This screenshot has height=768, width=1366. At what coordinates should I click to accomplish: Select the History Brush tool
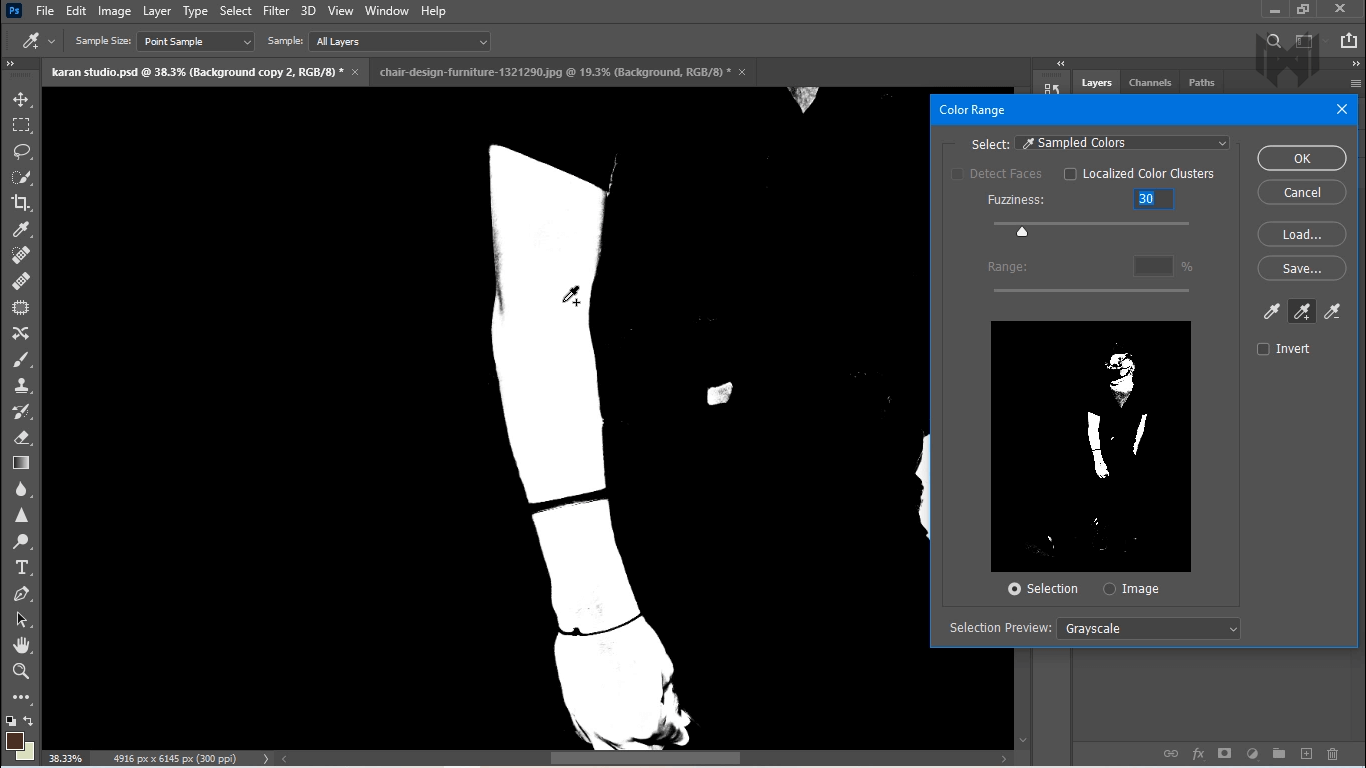(21, 412)
